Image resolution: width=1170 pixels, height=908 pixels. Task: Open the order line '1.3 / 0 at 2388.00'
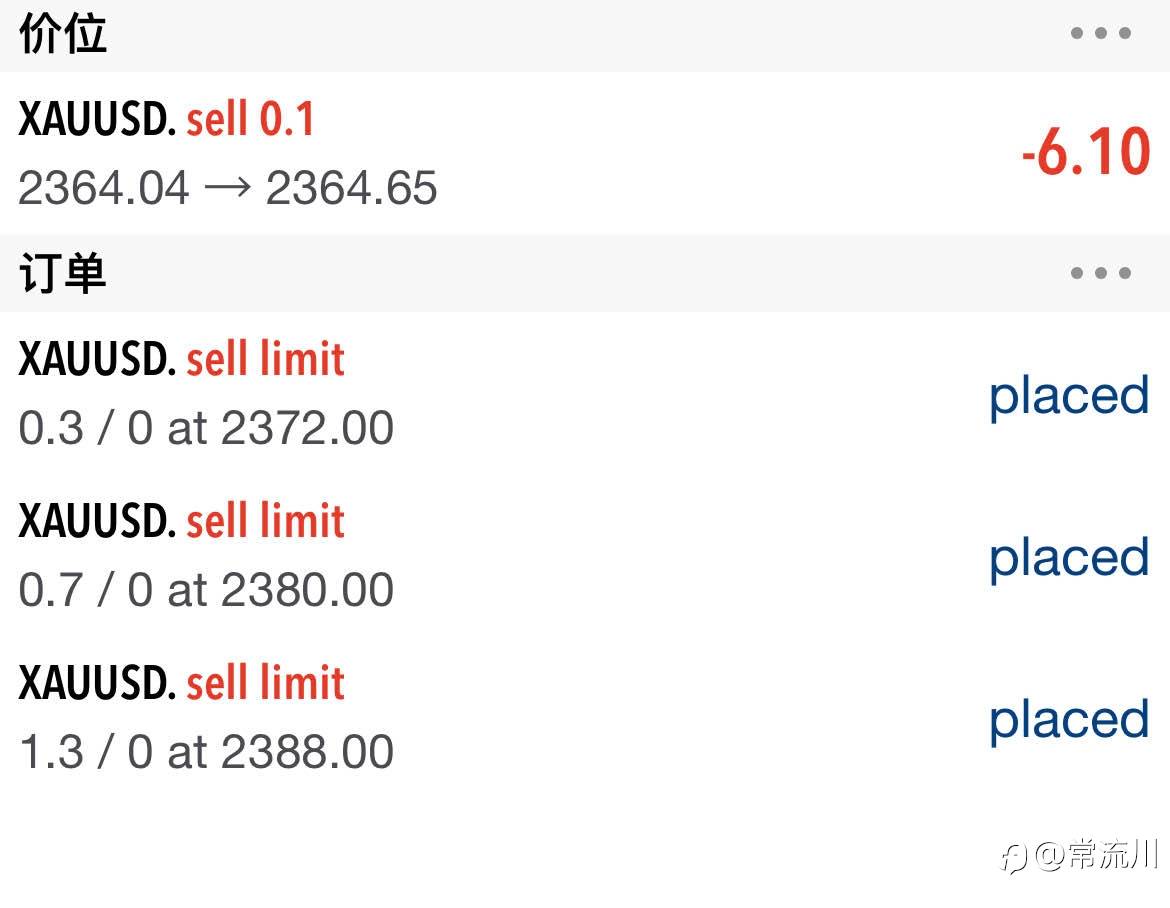point(206,752)
